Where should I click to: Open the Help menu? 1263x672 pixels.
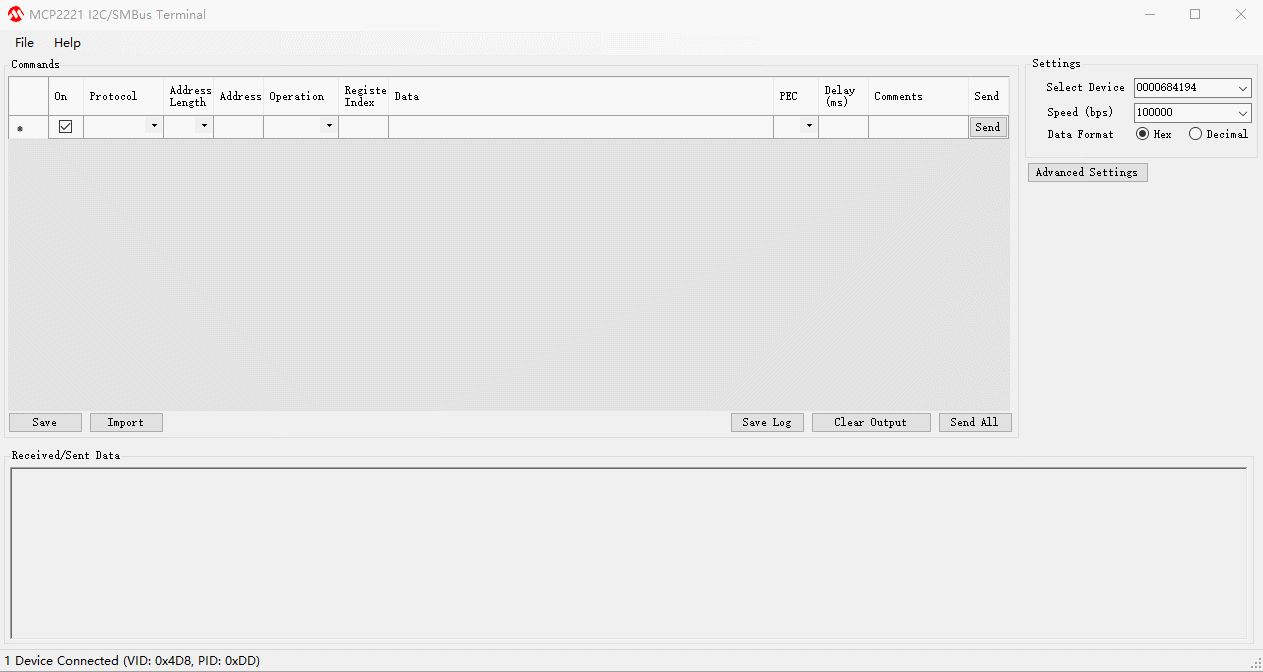(x=67, y=43)
